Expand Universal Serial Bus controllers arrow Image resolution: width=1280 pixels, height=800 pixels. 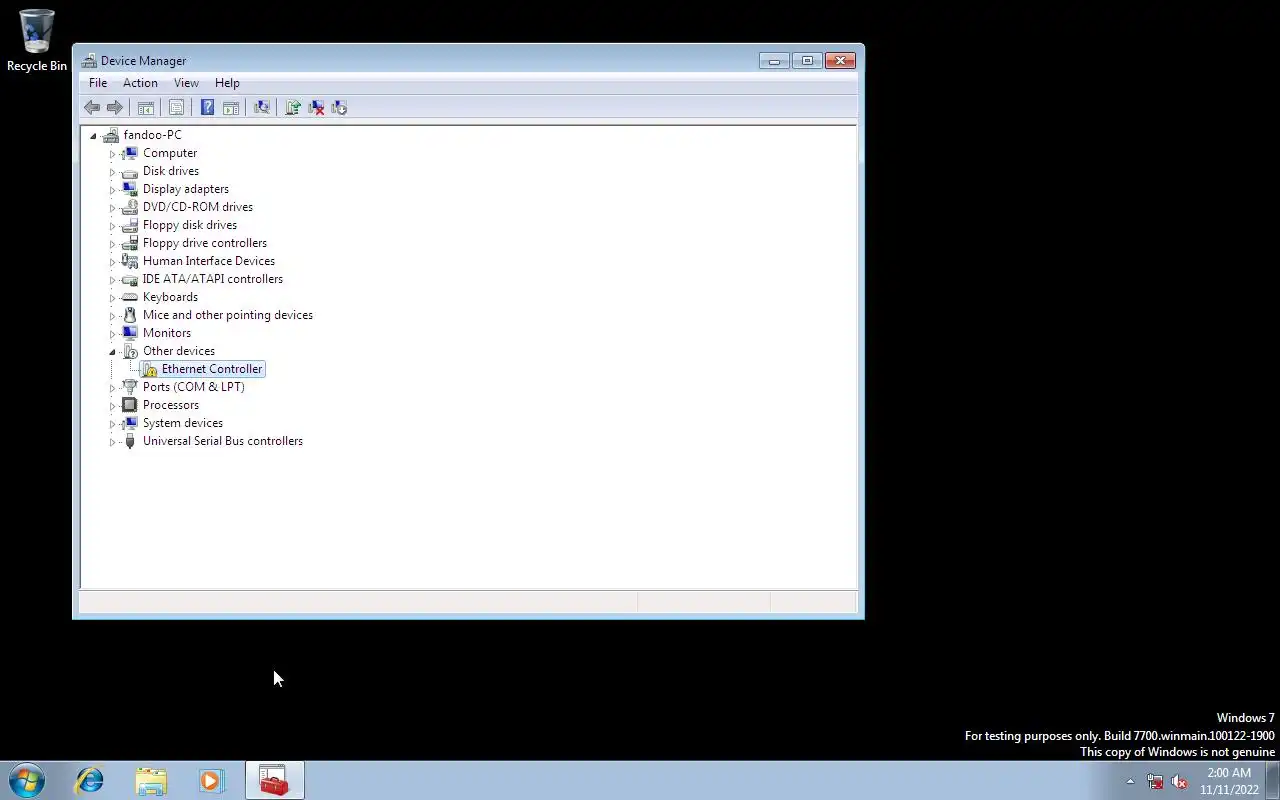[112, 442]
